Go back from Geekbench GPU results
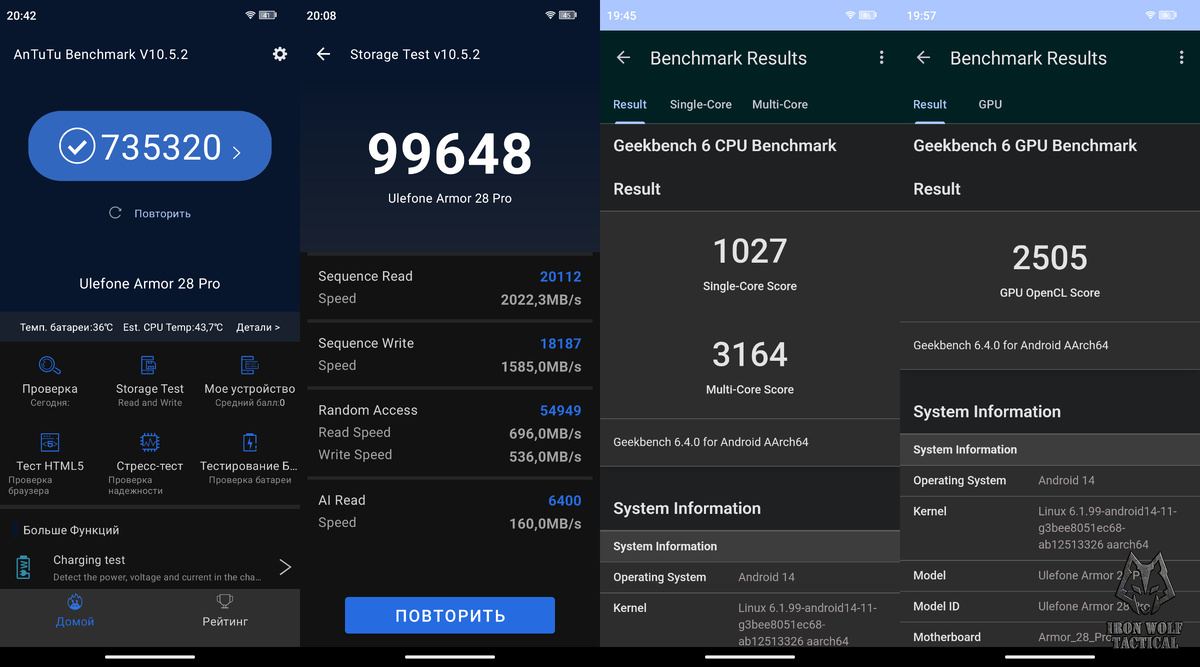 923,58
